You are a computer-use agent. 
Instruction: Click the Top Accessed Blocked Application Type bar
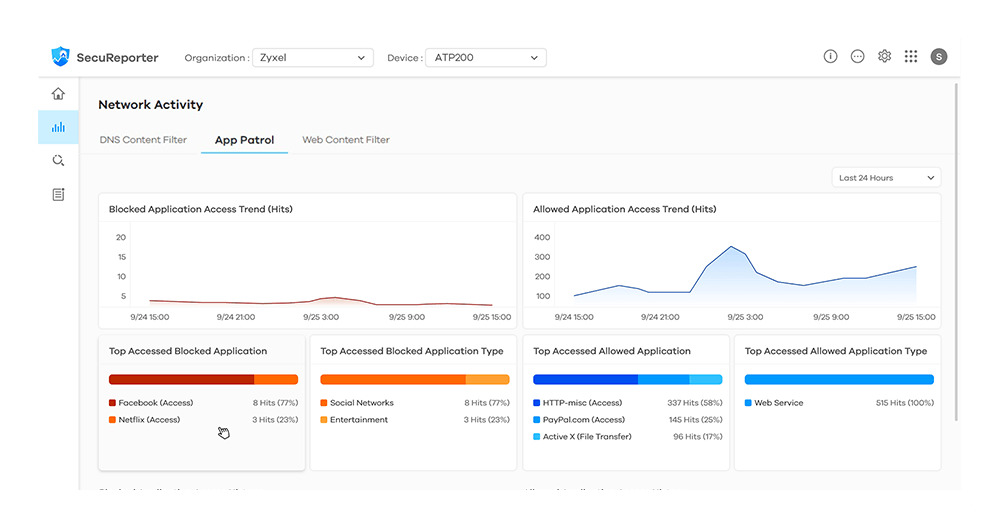(415, 379)
